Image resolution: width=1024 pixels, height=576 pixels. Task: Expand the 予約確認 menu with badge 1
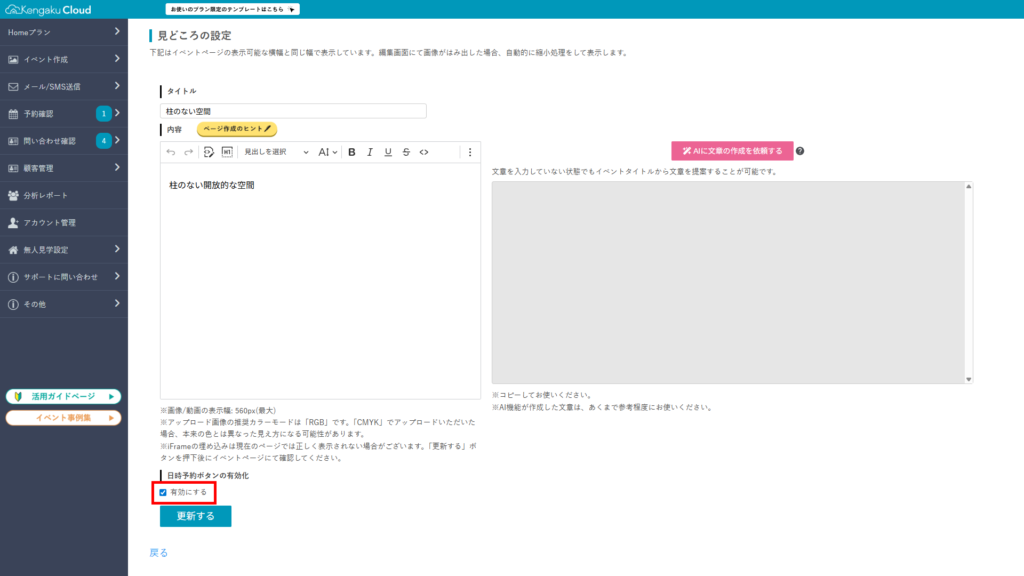tap(64, 113)
